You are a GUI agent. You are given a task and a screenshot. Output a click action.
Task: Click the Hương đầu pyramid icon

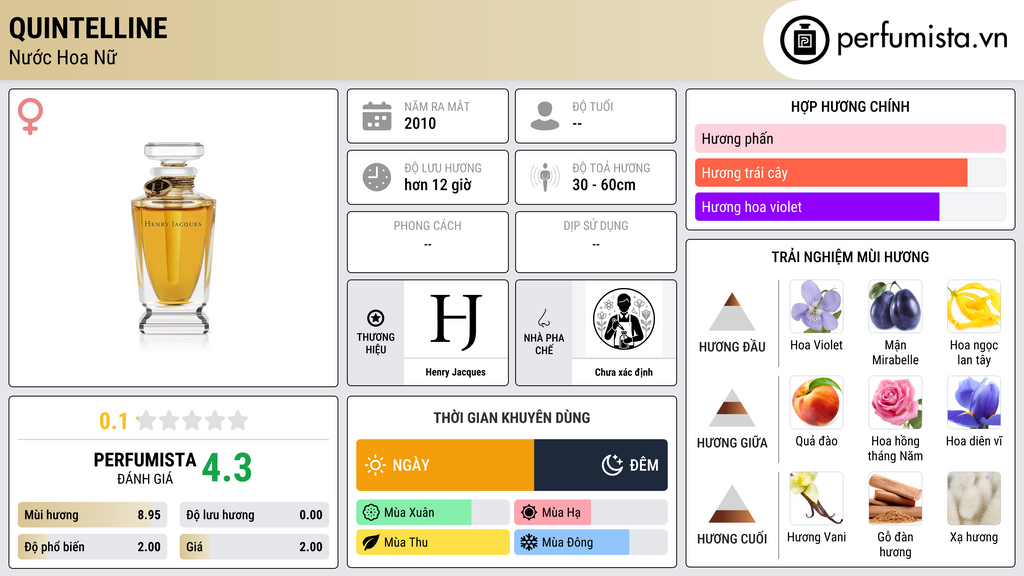(732, 312)
